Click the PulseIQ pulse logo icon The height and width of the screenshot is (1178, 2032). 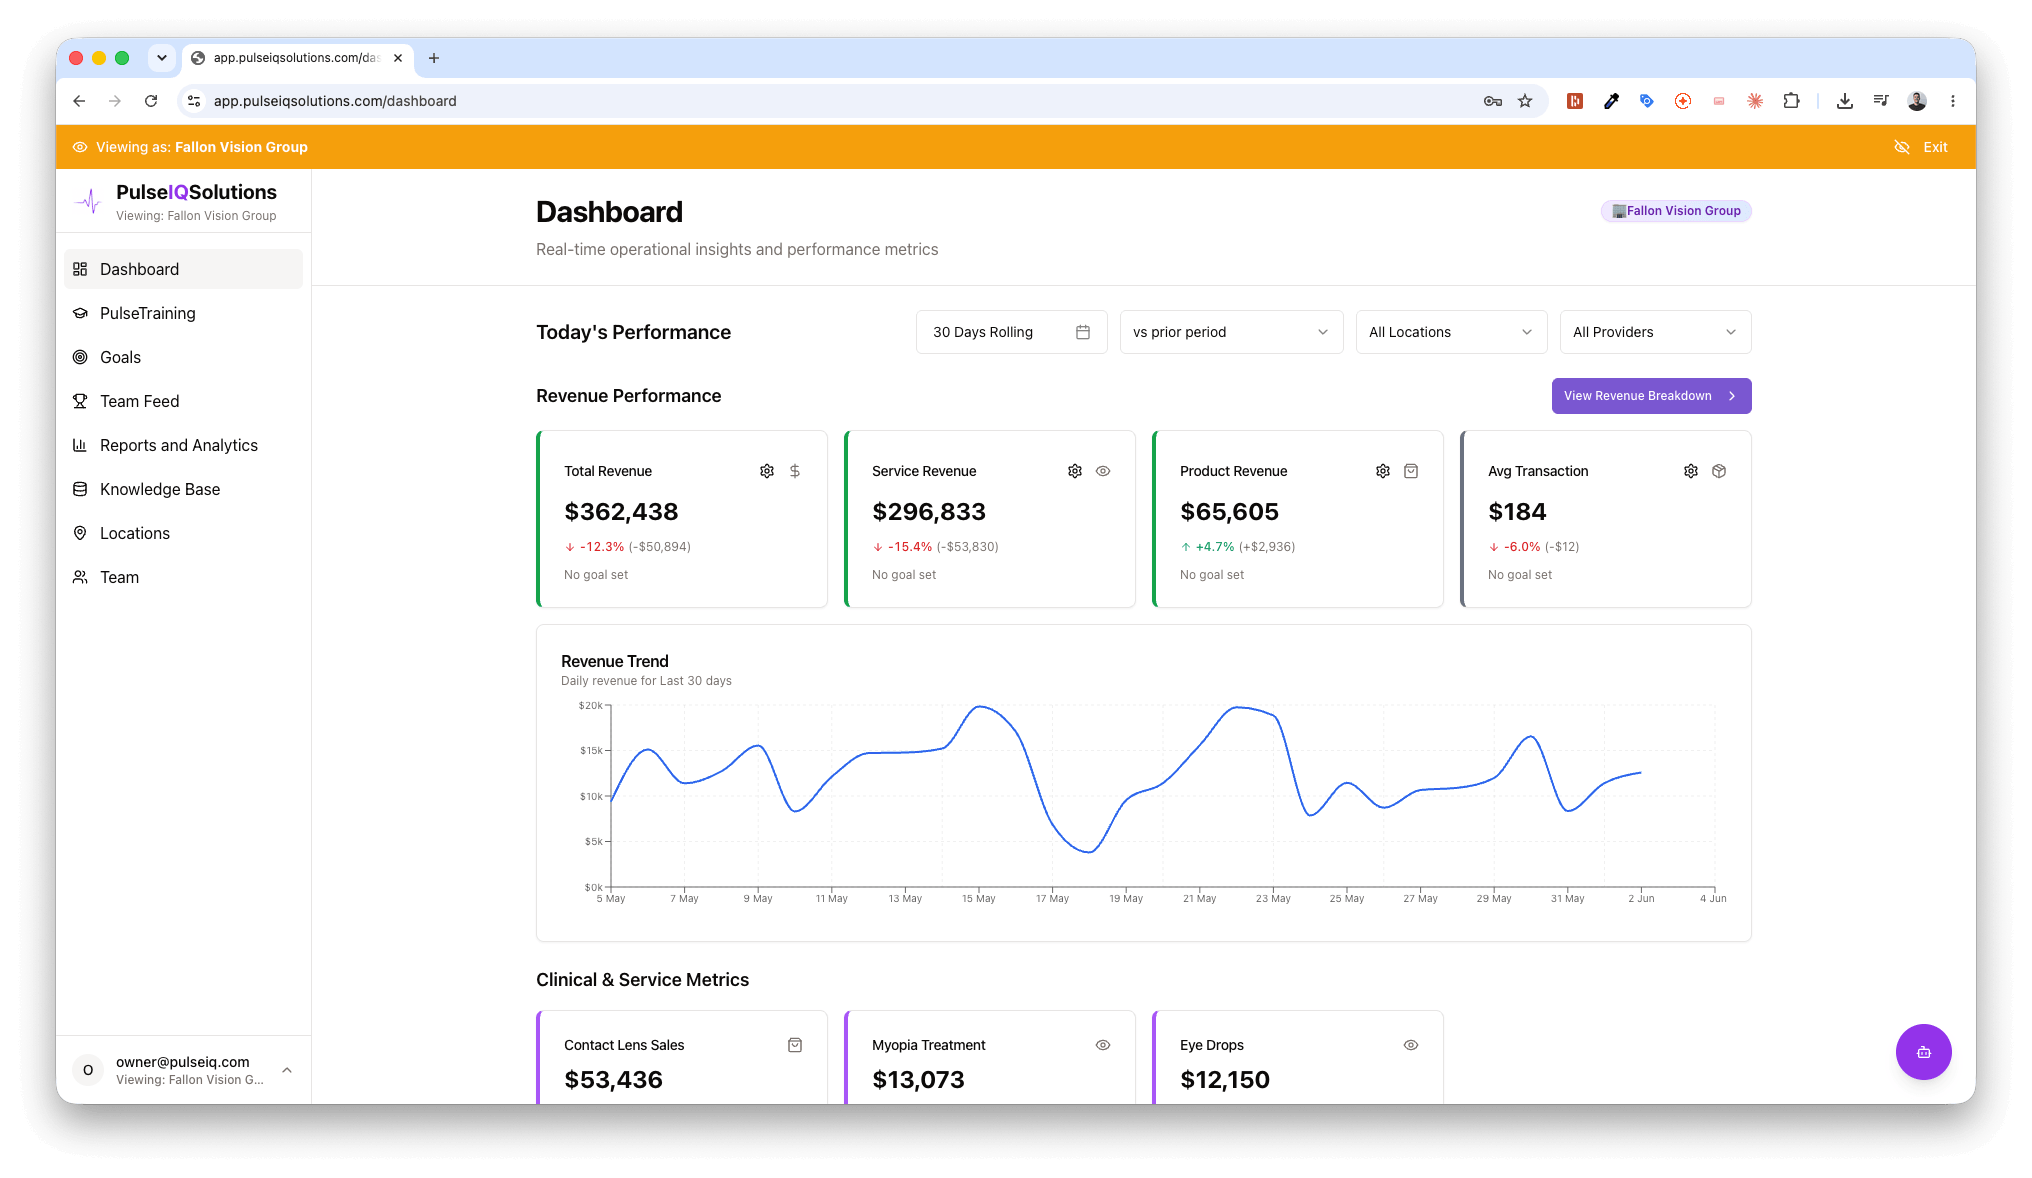pos(89,201)
